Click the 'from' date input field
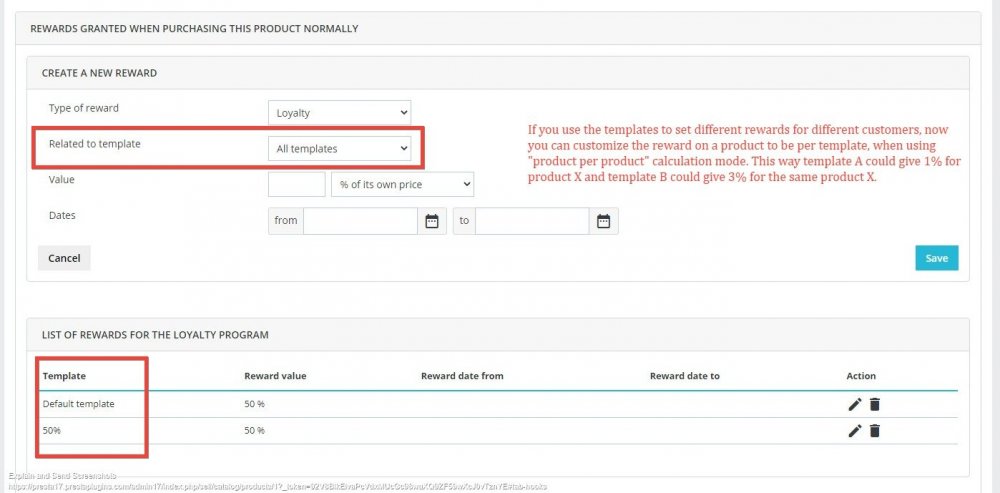The height and width of the screenshot is (493, 1000). tap(360, 221)
